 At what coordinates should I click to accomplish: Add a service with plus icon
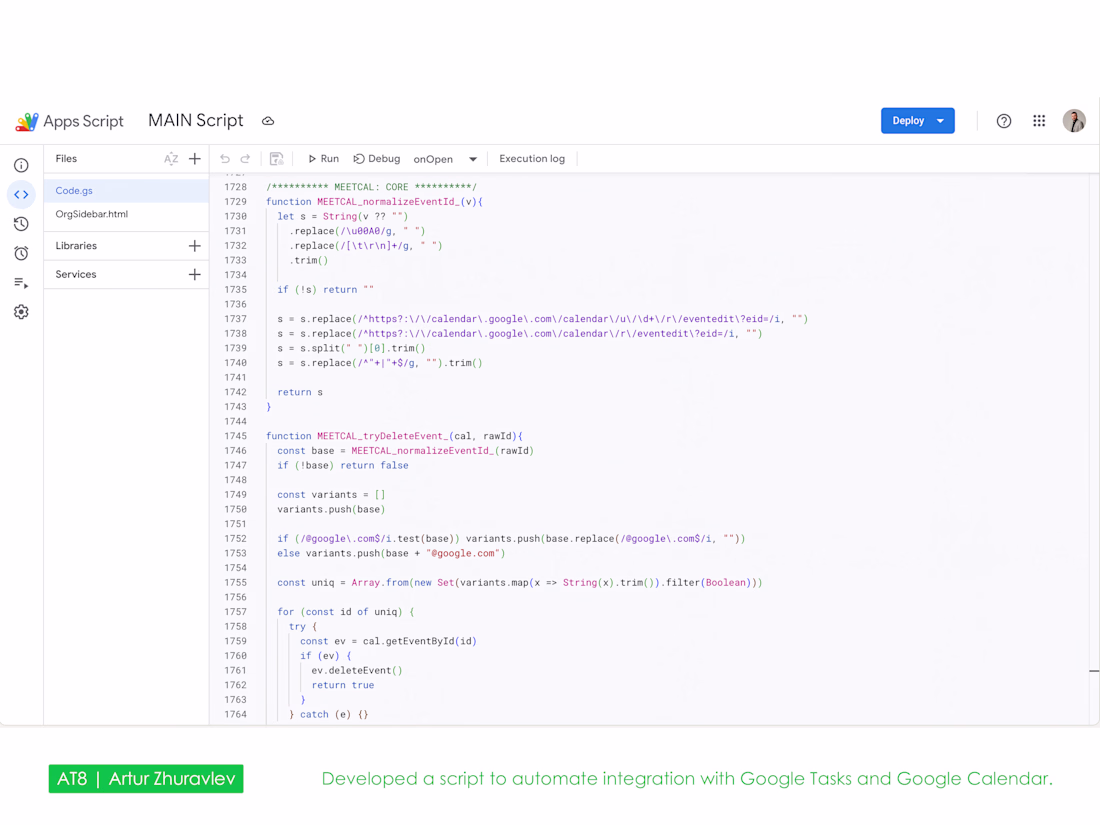(195, 274)
